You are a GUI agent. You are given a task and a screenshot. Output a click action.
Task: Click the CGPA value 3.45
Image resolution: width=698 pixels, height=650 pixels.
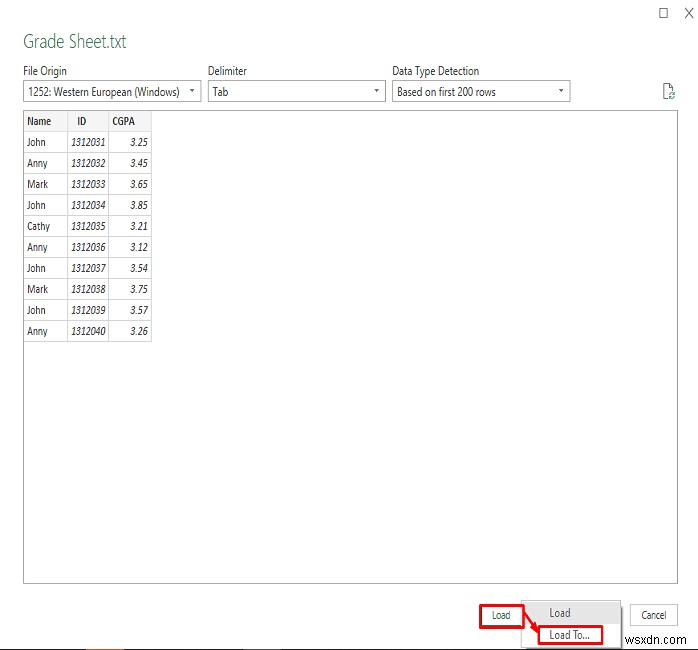tap(130, 163)
